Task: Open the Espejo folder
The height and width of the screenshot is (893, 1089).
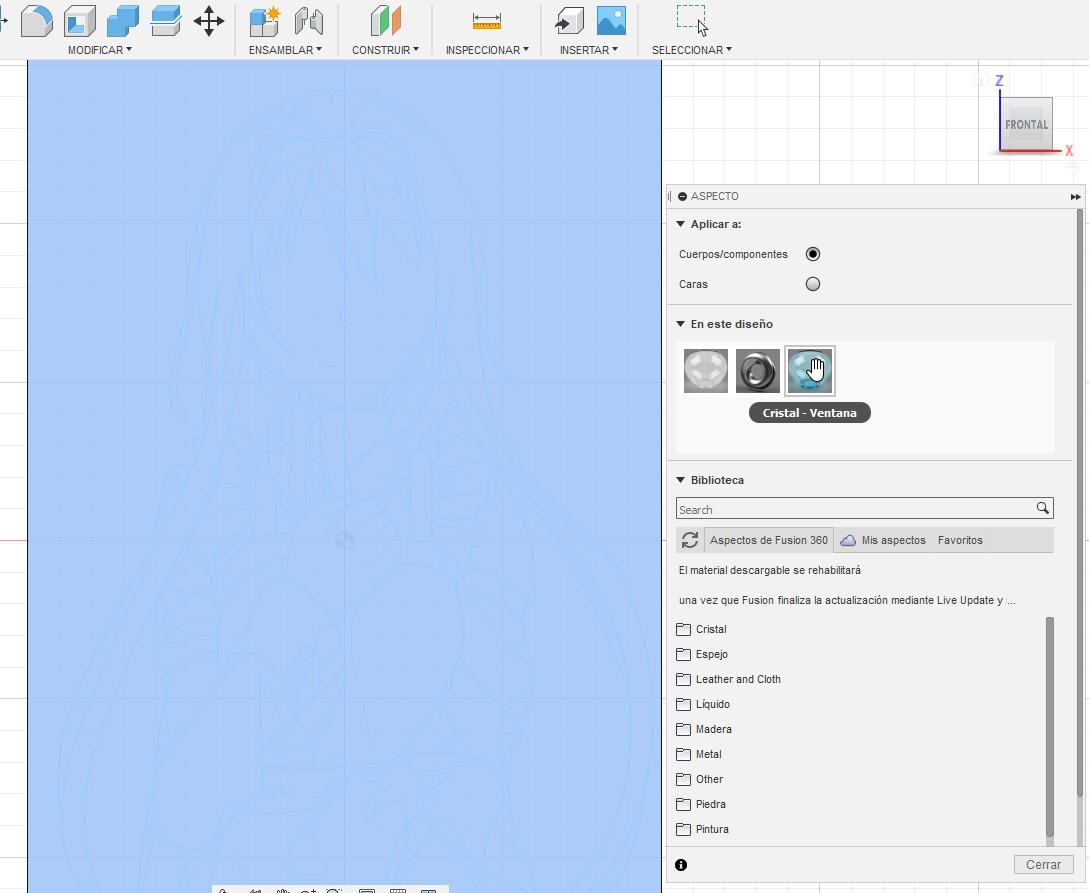Action: [x=702, y=654]
